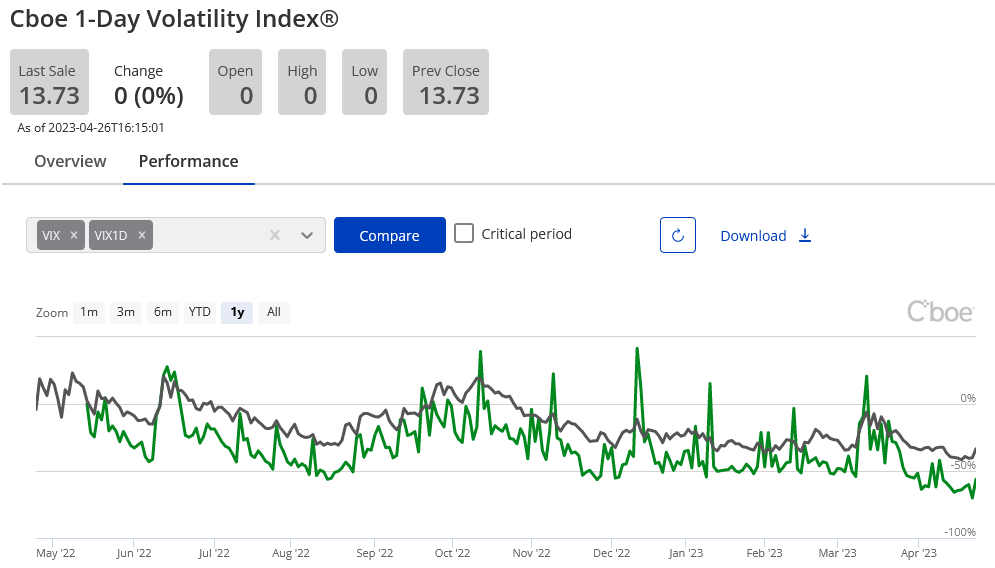Enable the Critical period checkbox
Screen dimensions: 995x568
[x=464, y=234]
